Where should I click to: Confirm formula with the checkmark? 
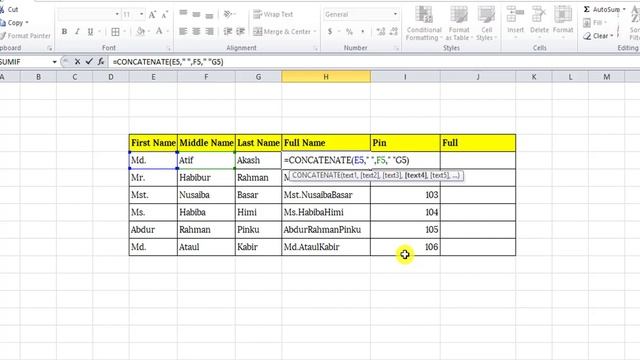coord(89,62)
